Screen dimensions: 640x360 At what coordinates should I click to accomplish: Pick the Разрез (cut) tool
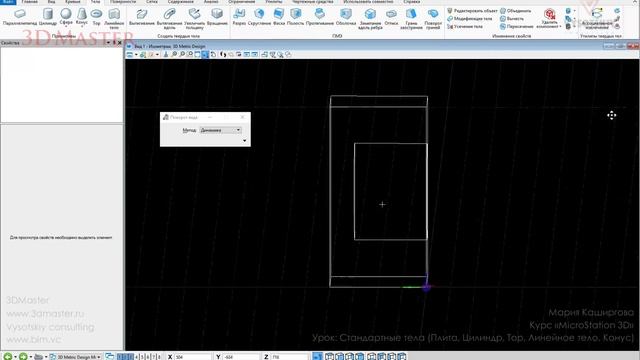click(x=239, y=17)
